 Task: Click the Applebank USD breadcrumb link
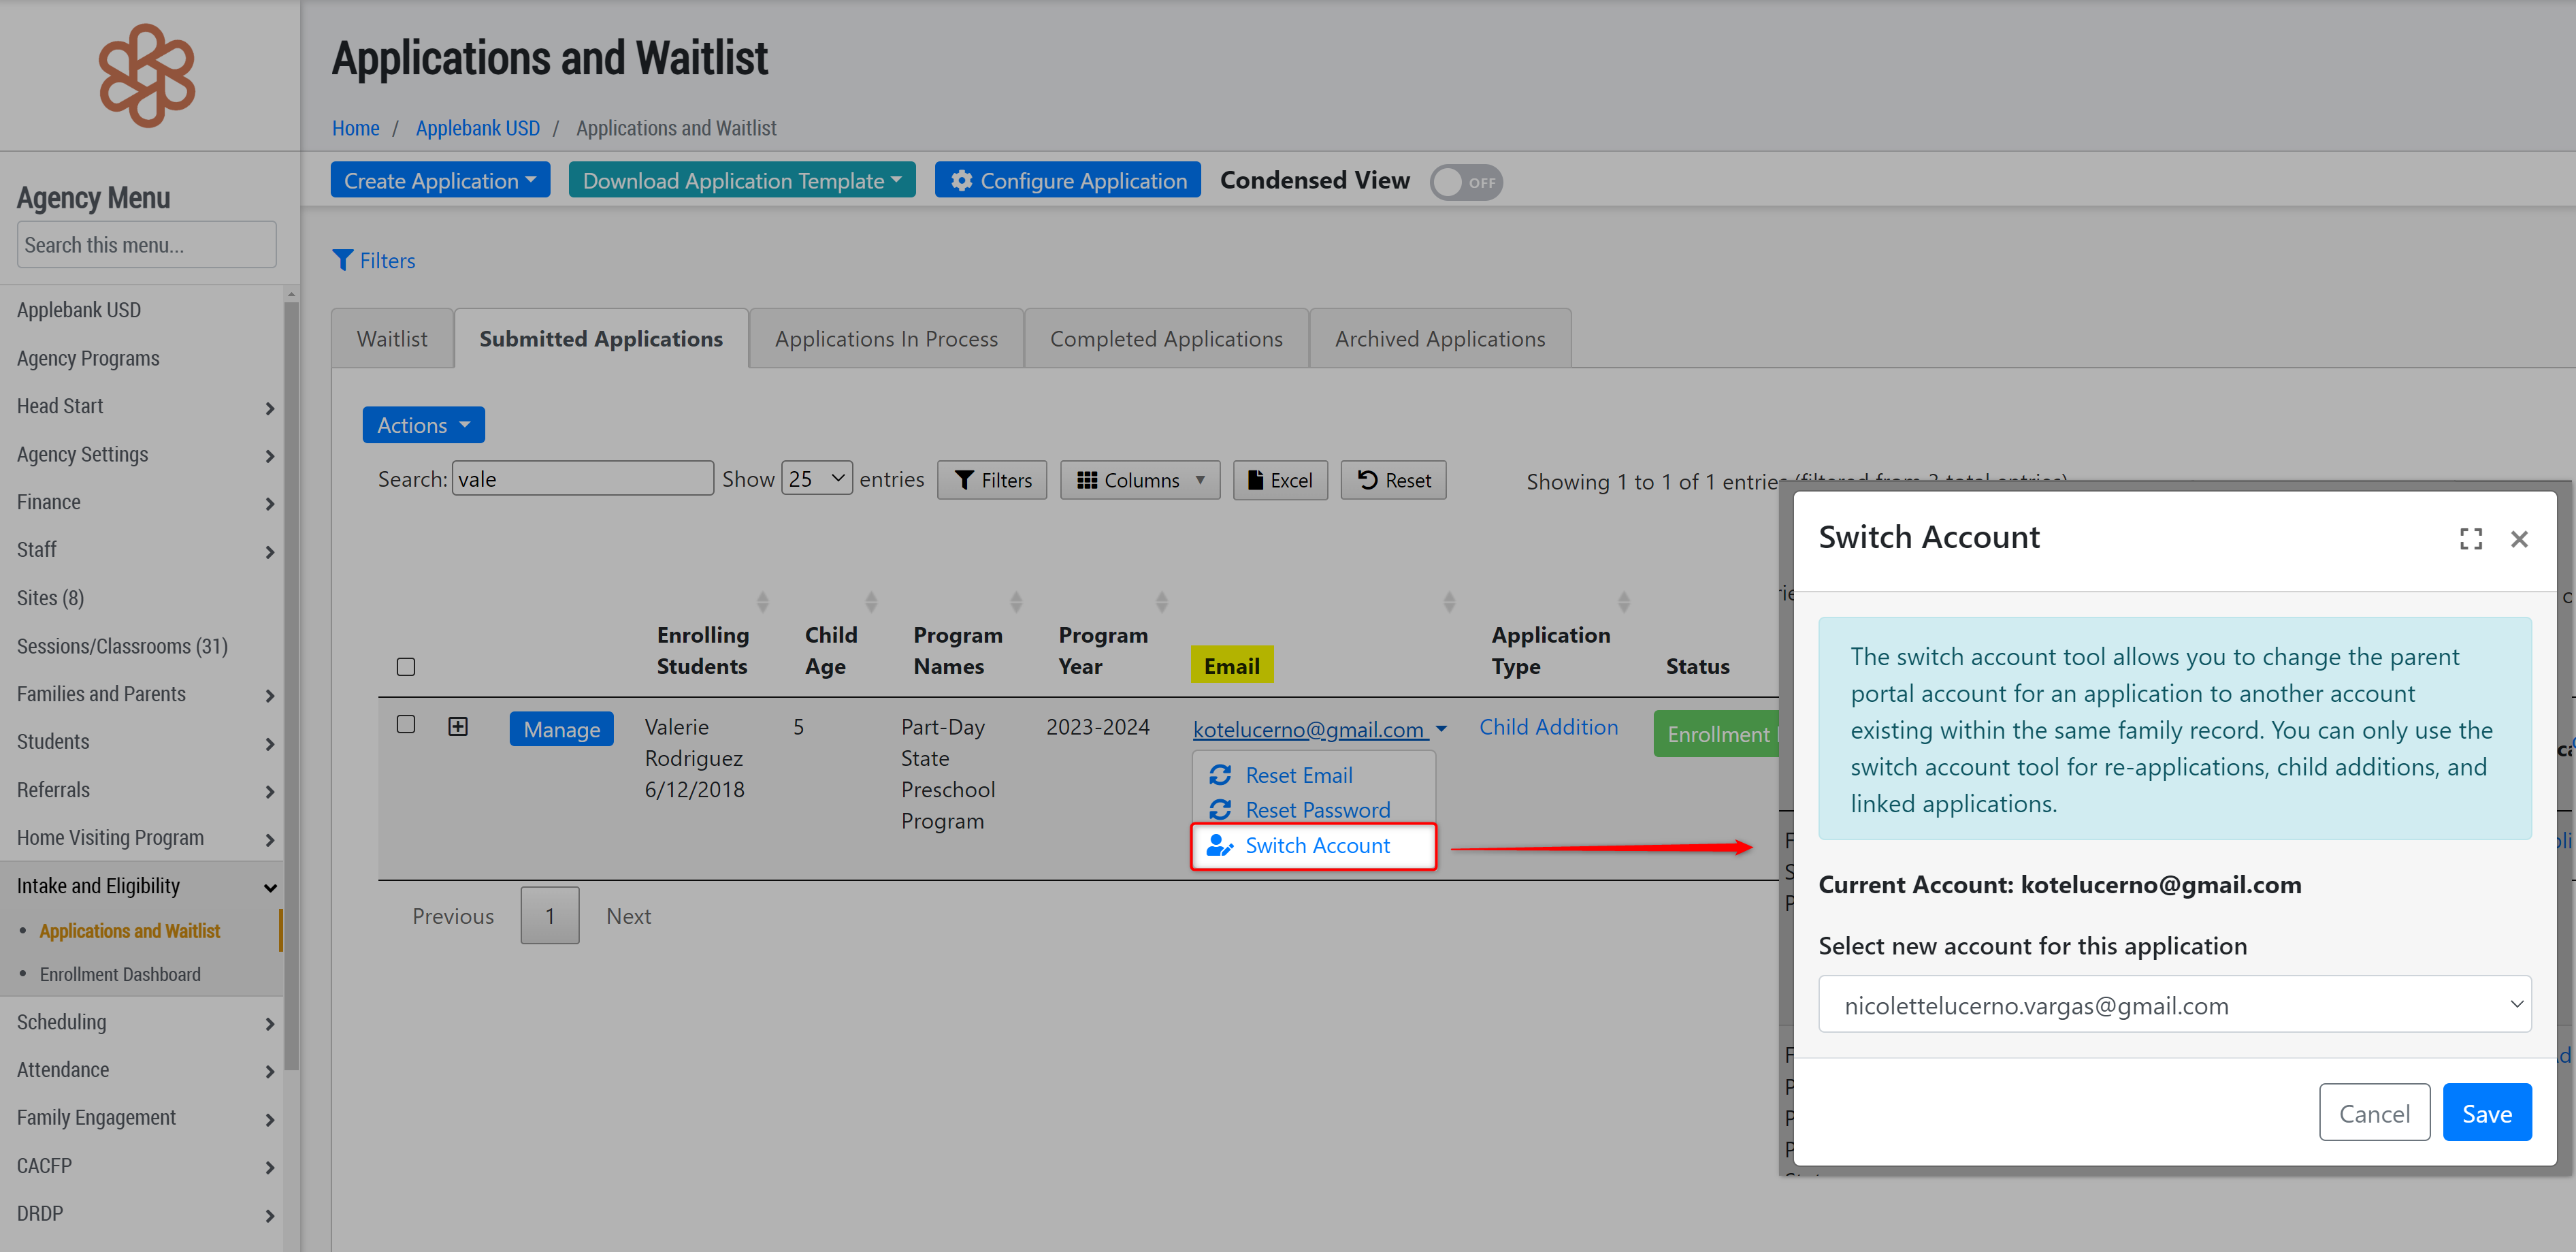click(x=477, y=128)
